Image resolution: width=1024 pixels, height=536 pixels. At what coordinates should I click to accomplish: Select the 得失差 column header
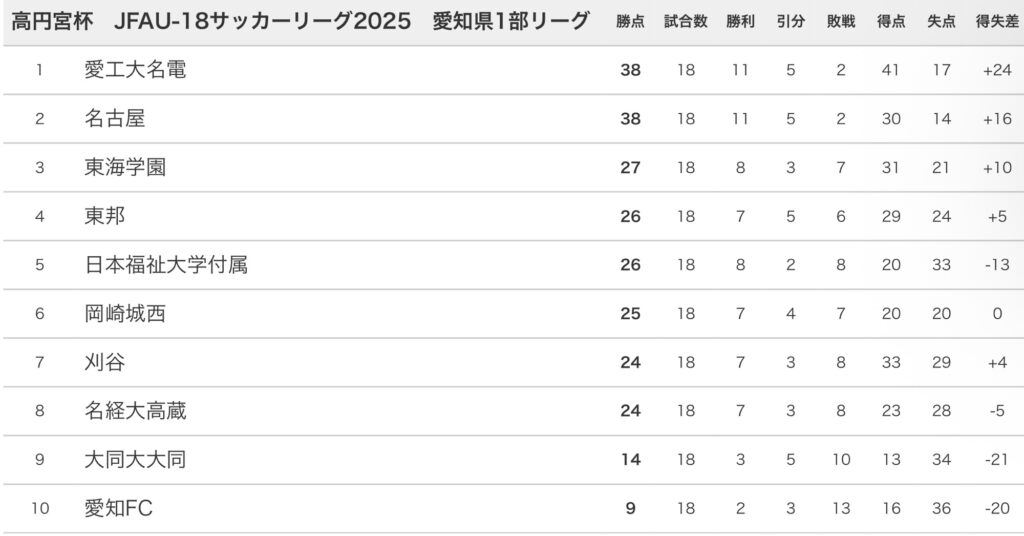[996, 22]
